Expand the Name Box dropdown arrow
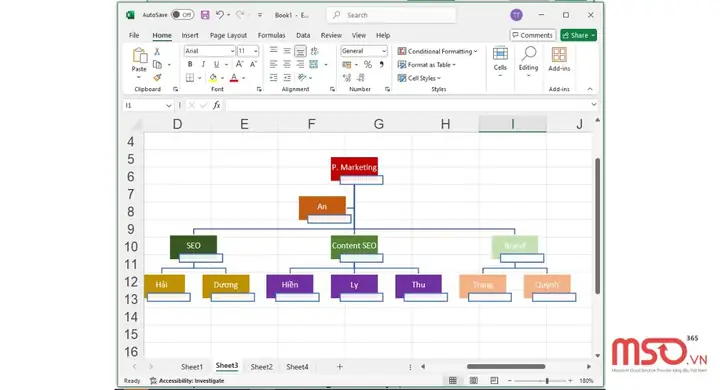The width and height of the screenshot is (720, 390). pos(169,106)
